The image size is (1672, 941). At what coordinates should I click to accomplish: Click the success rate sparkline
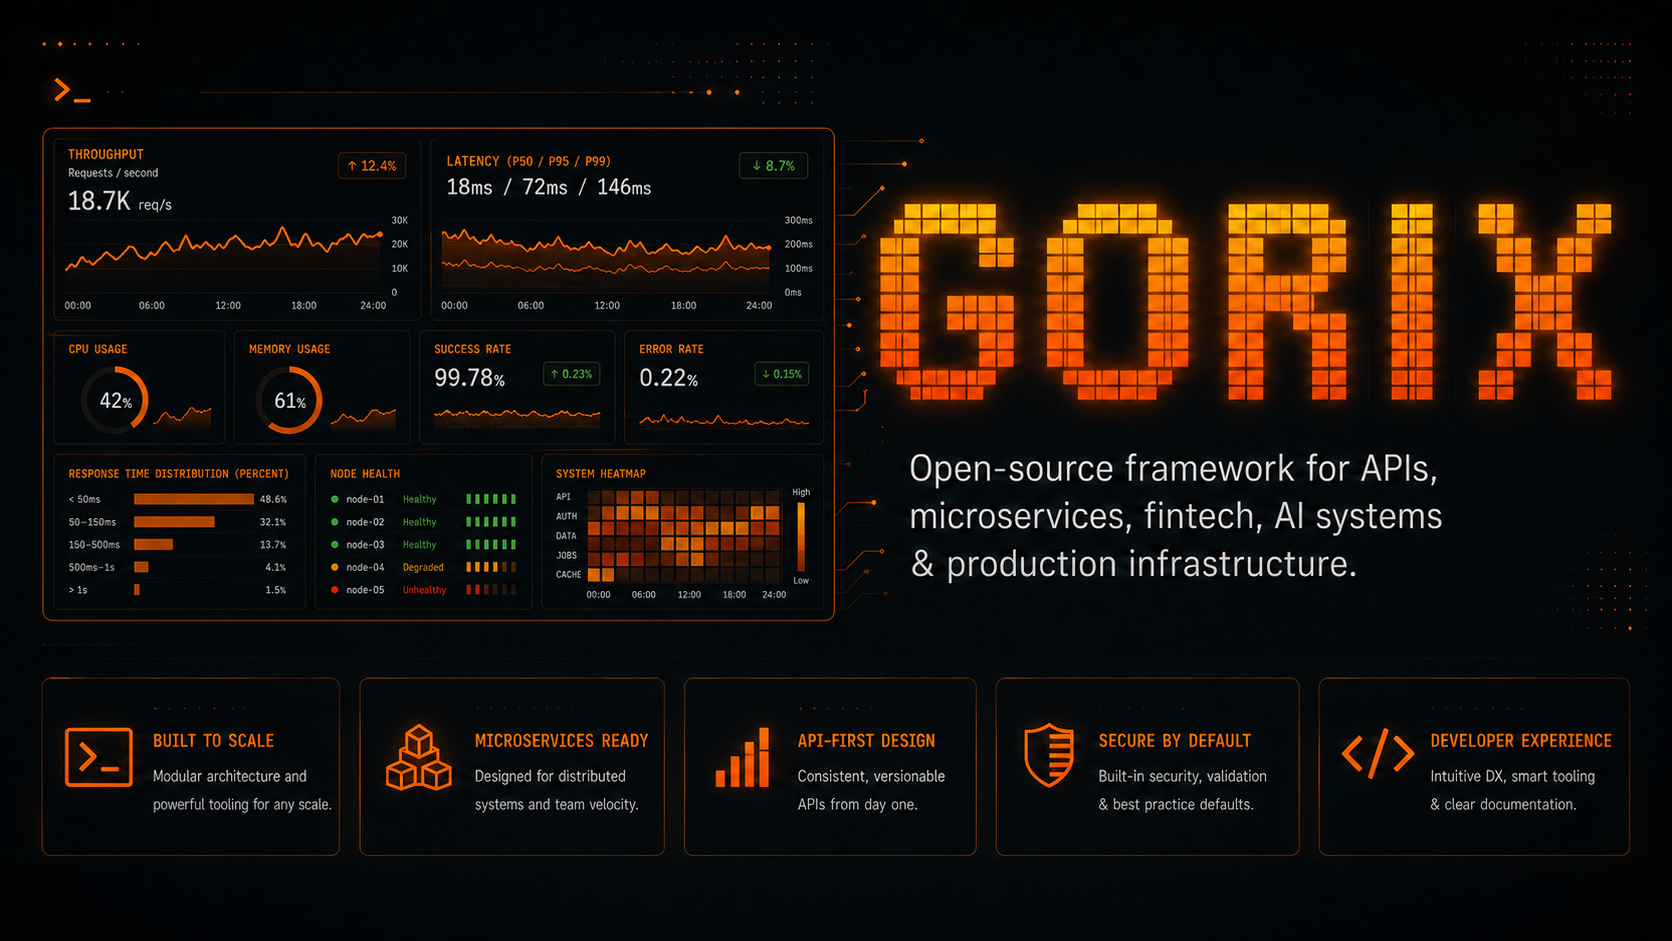click(517, 414)
